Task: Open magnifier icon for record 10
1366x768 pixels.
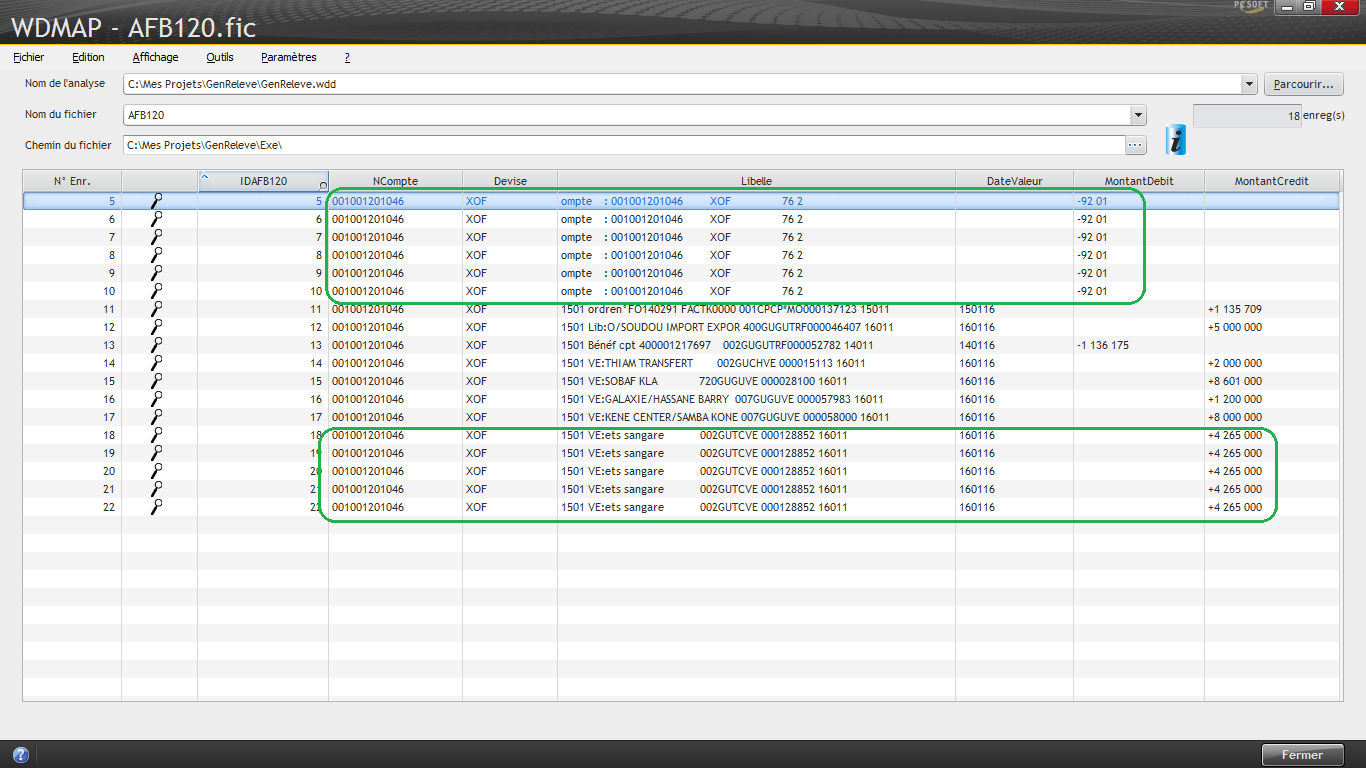Action: click(157, 291)
